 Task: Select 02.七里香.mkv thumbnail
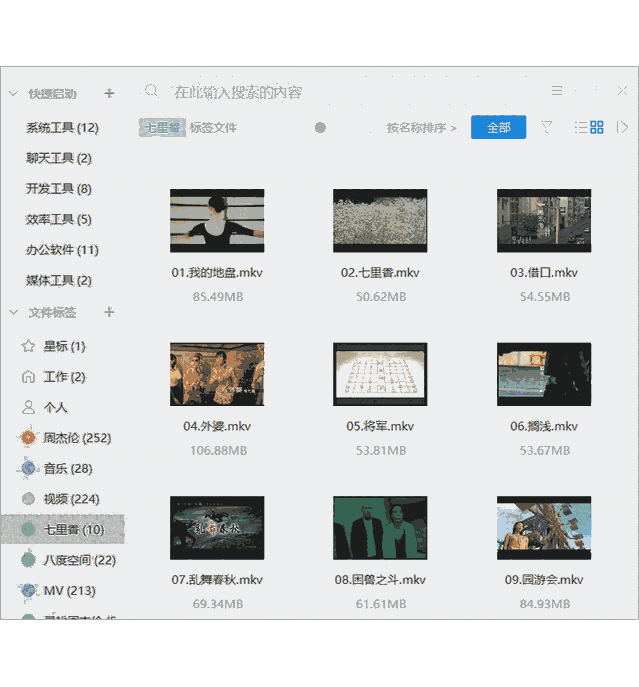pyautogui.click(x=380, y=220)
